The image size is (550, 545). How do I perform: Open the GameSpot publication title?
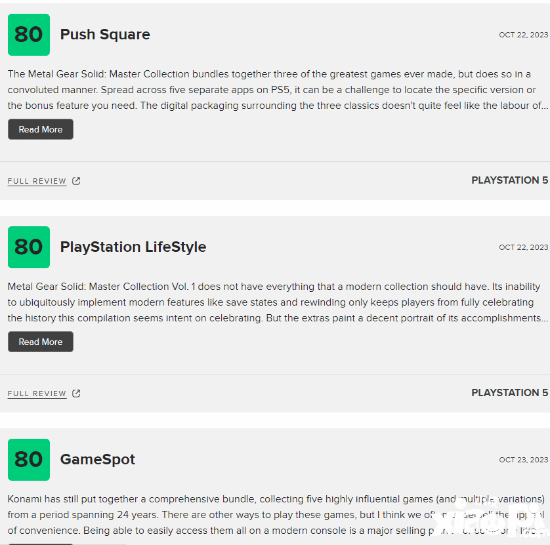[98, 459]
